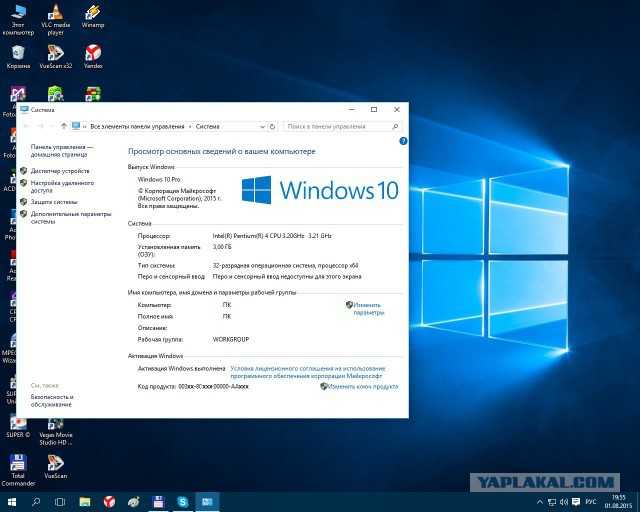Image resolution: width=640 pixels, height=512 pixels.
Task: Open Дополнительные параметры системы link
Action: [71, 218]
